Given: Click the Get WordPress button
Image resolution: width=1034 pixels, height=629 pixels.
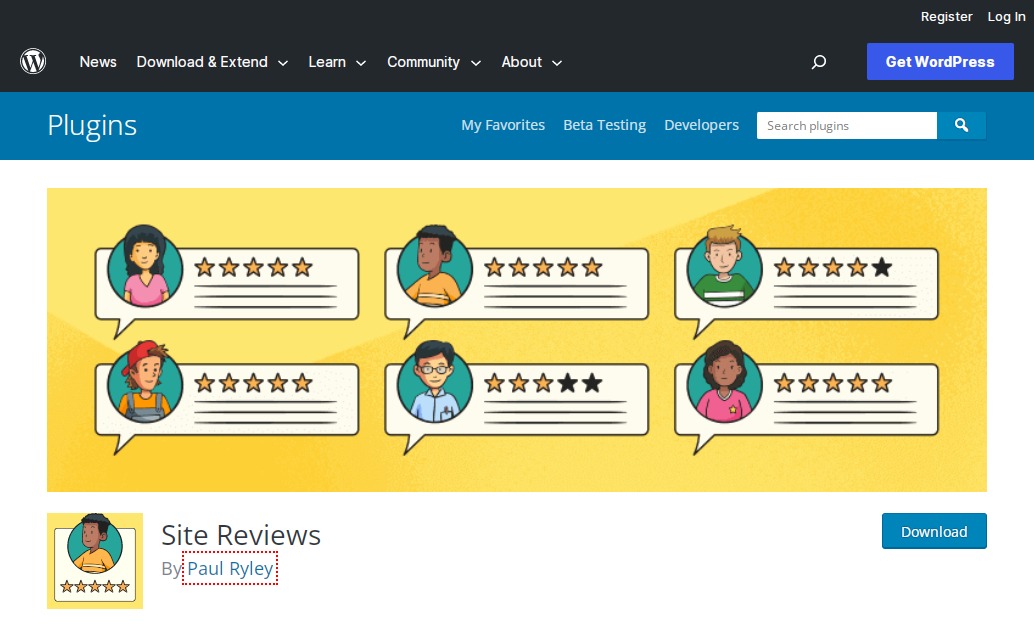Looking at the screenshot, I should click(x=940, y=62).
